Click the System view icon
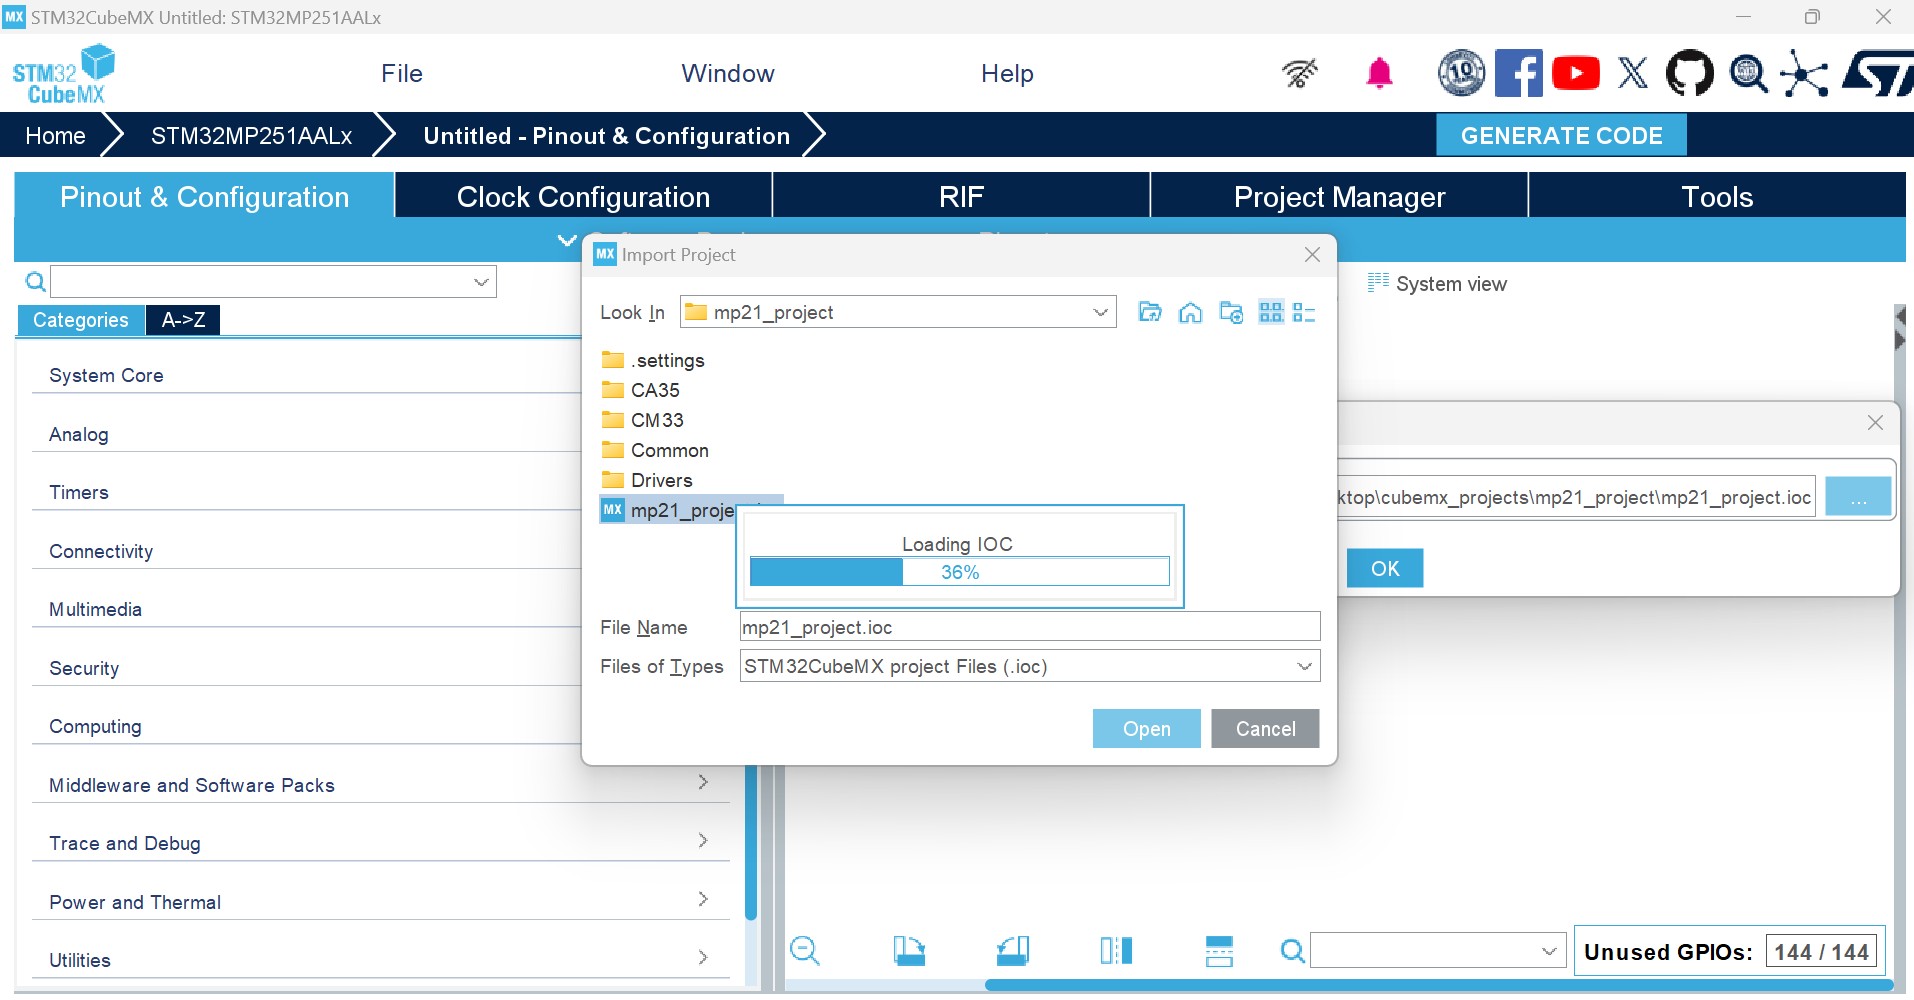 coord(1378,283)
